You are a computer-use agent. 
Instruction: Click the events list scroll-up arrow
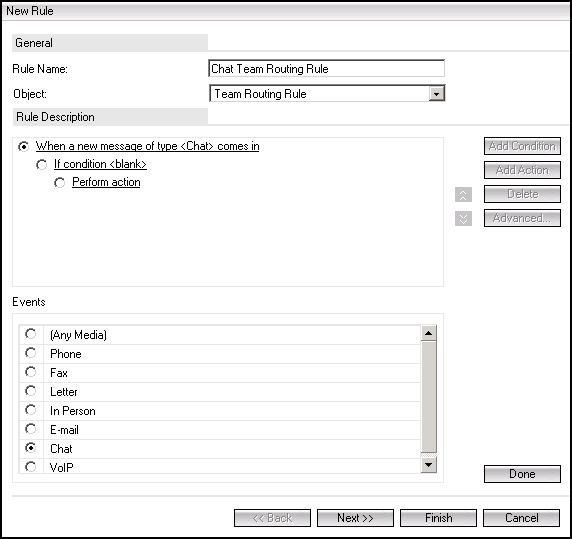click(x=429, y=333)
